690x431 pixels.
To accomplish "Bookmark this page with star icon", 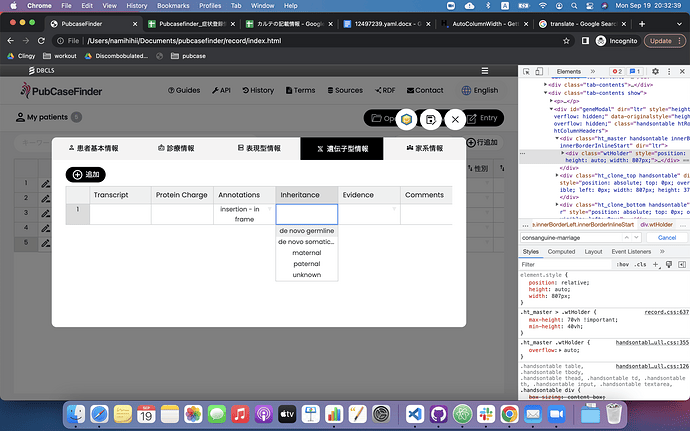I will (x=566, y=41).
